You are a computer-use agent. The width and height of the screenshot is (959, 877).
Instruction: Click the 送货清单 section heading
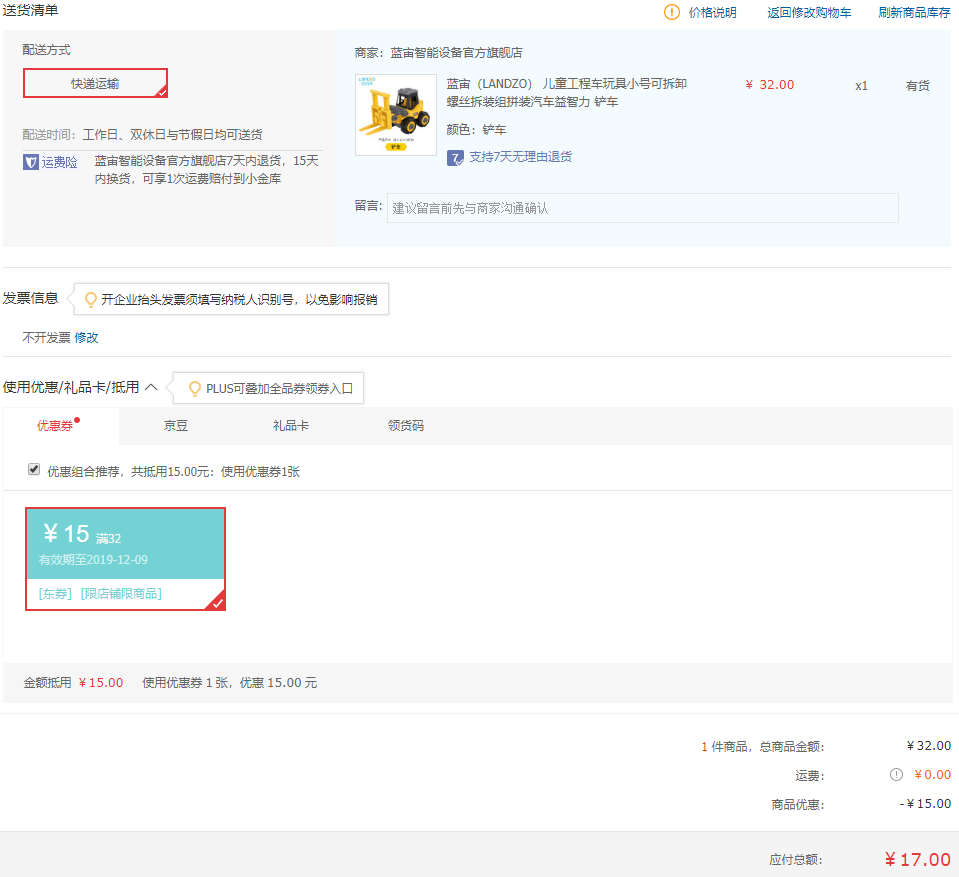(x=31, y=10)
